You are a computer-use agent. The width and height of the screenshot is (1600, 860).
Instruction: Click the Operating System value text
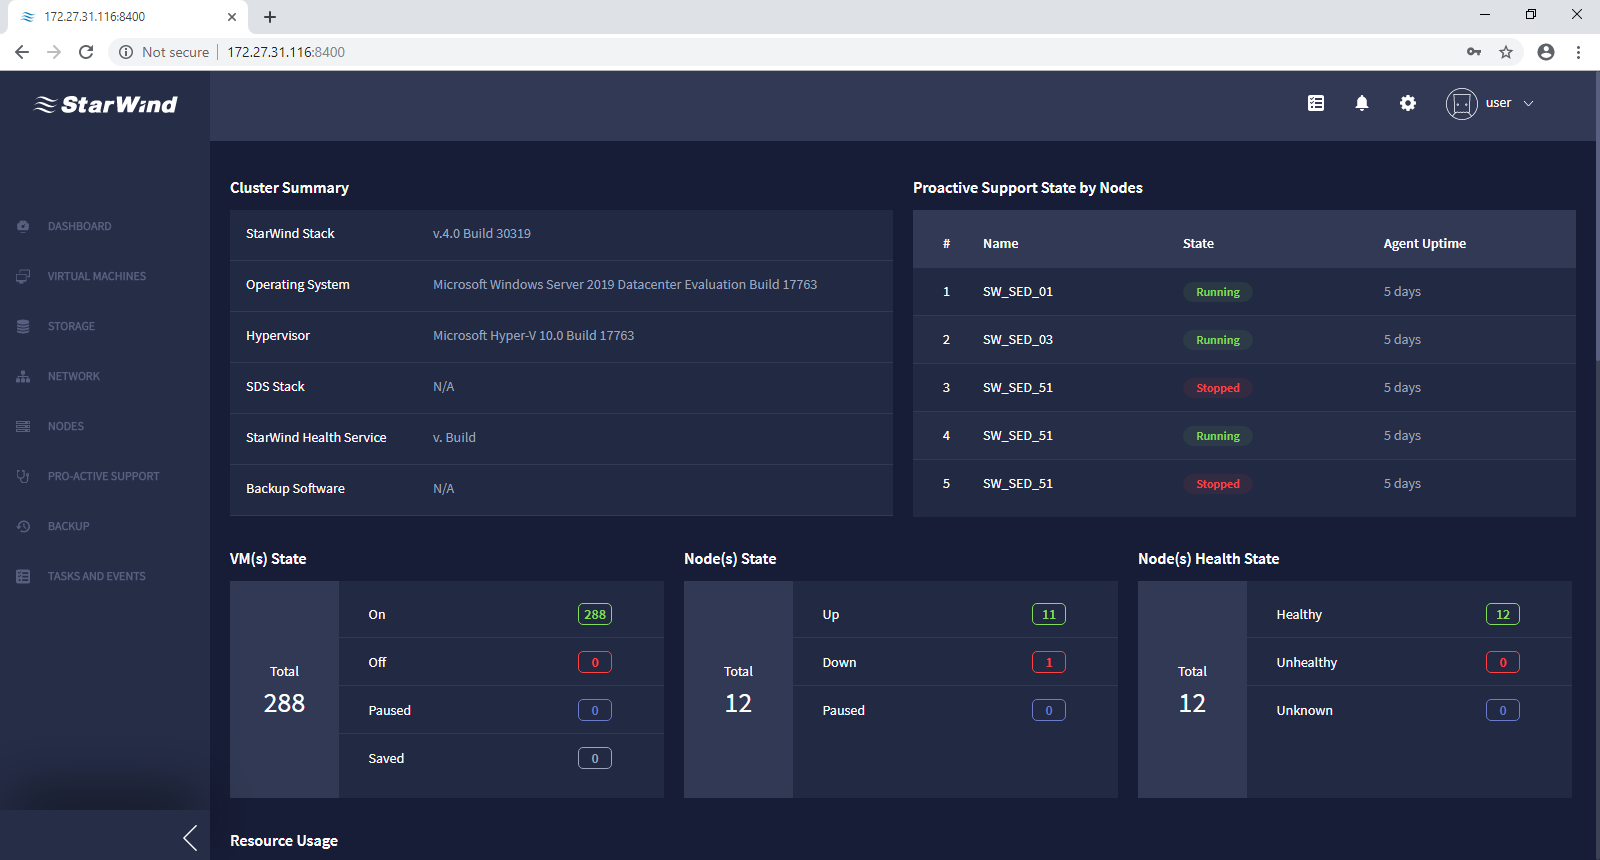pos(625,285)
